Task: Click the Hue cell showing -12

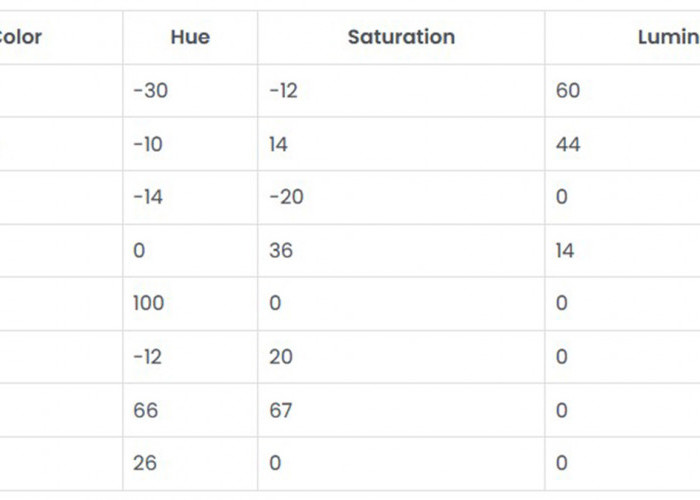Action: [146, 357]
